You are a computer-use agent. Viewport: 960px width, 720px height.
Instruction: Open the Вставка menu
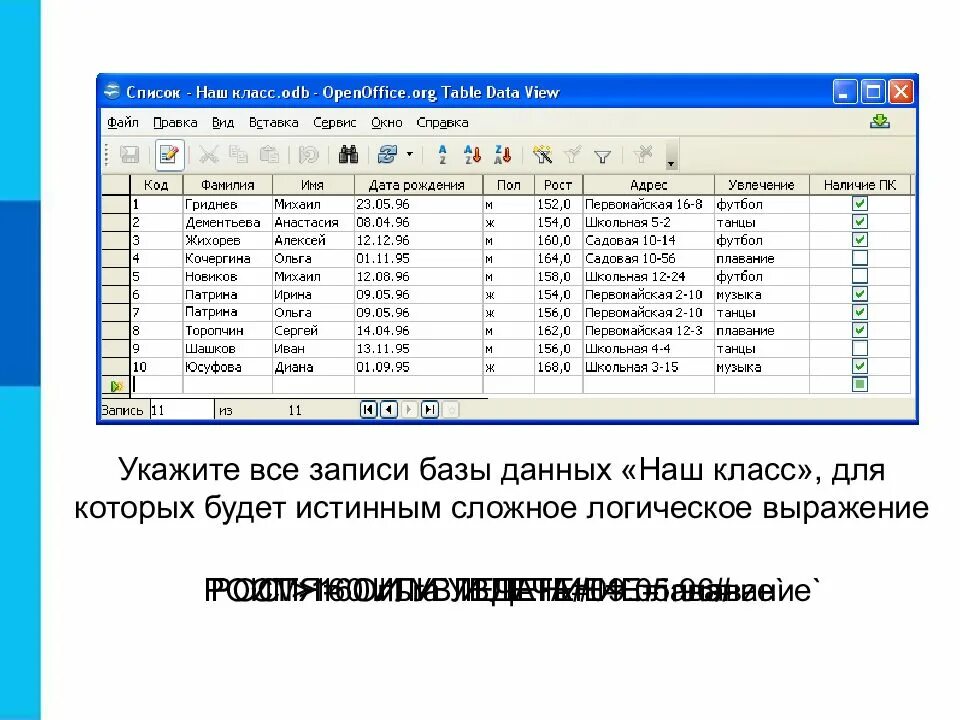coord(273,122)
